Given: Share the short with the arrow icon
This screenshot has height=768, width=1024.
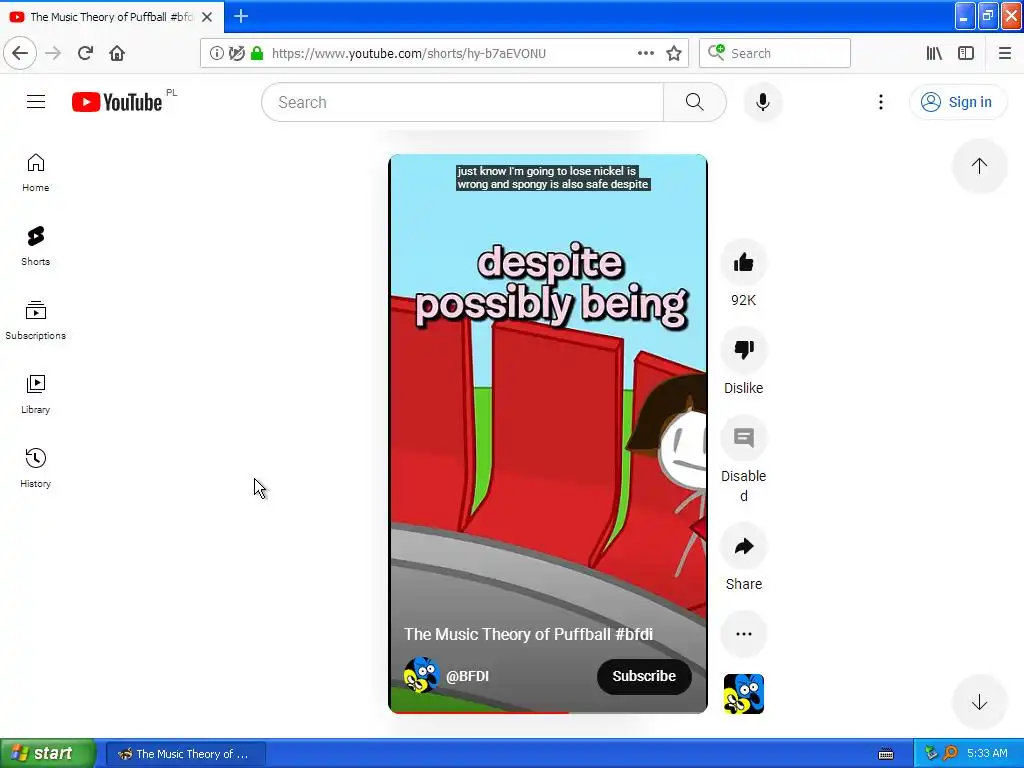Looking at the screenshot, I should pyautogui.click(x=743, y=546).
